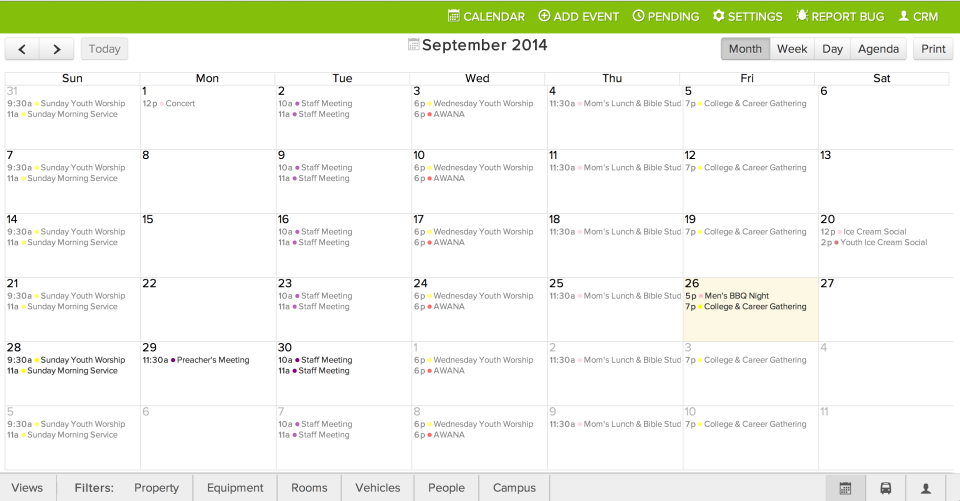Open the Property filter
The image size is (960, 501).
click(156, 488)
